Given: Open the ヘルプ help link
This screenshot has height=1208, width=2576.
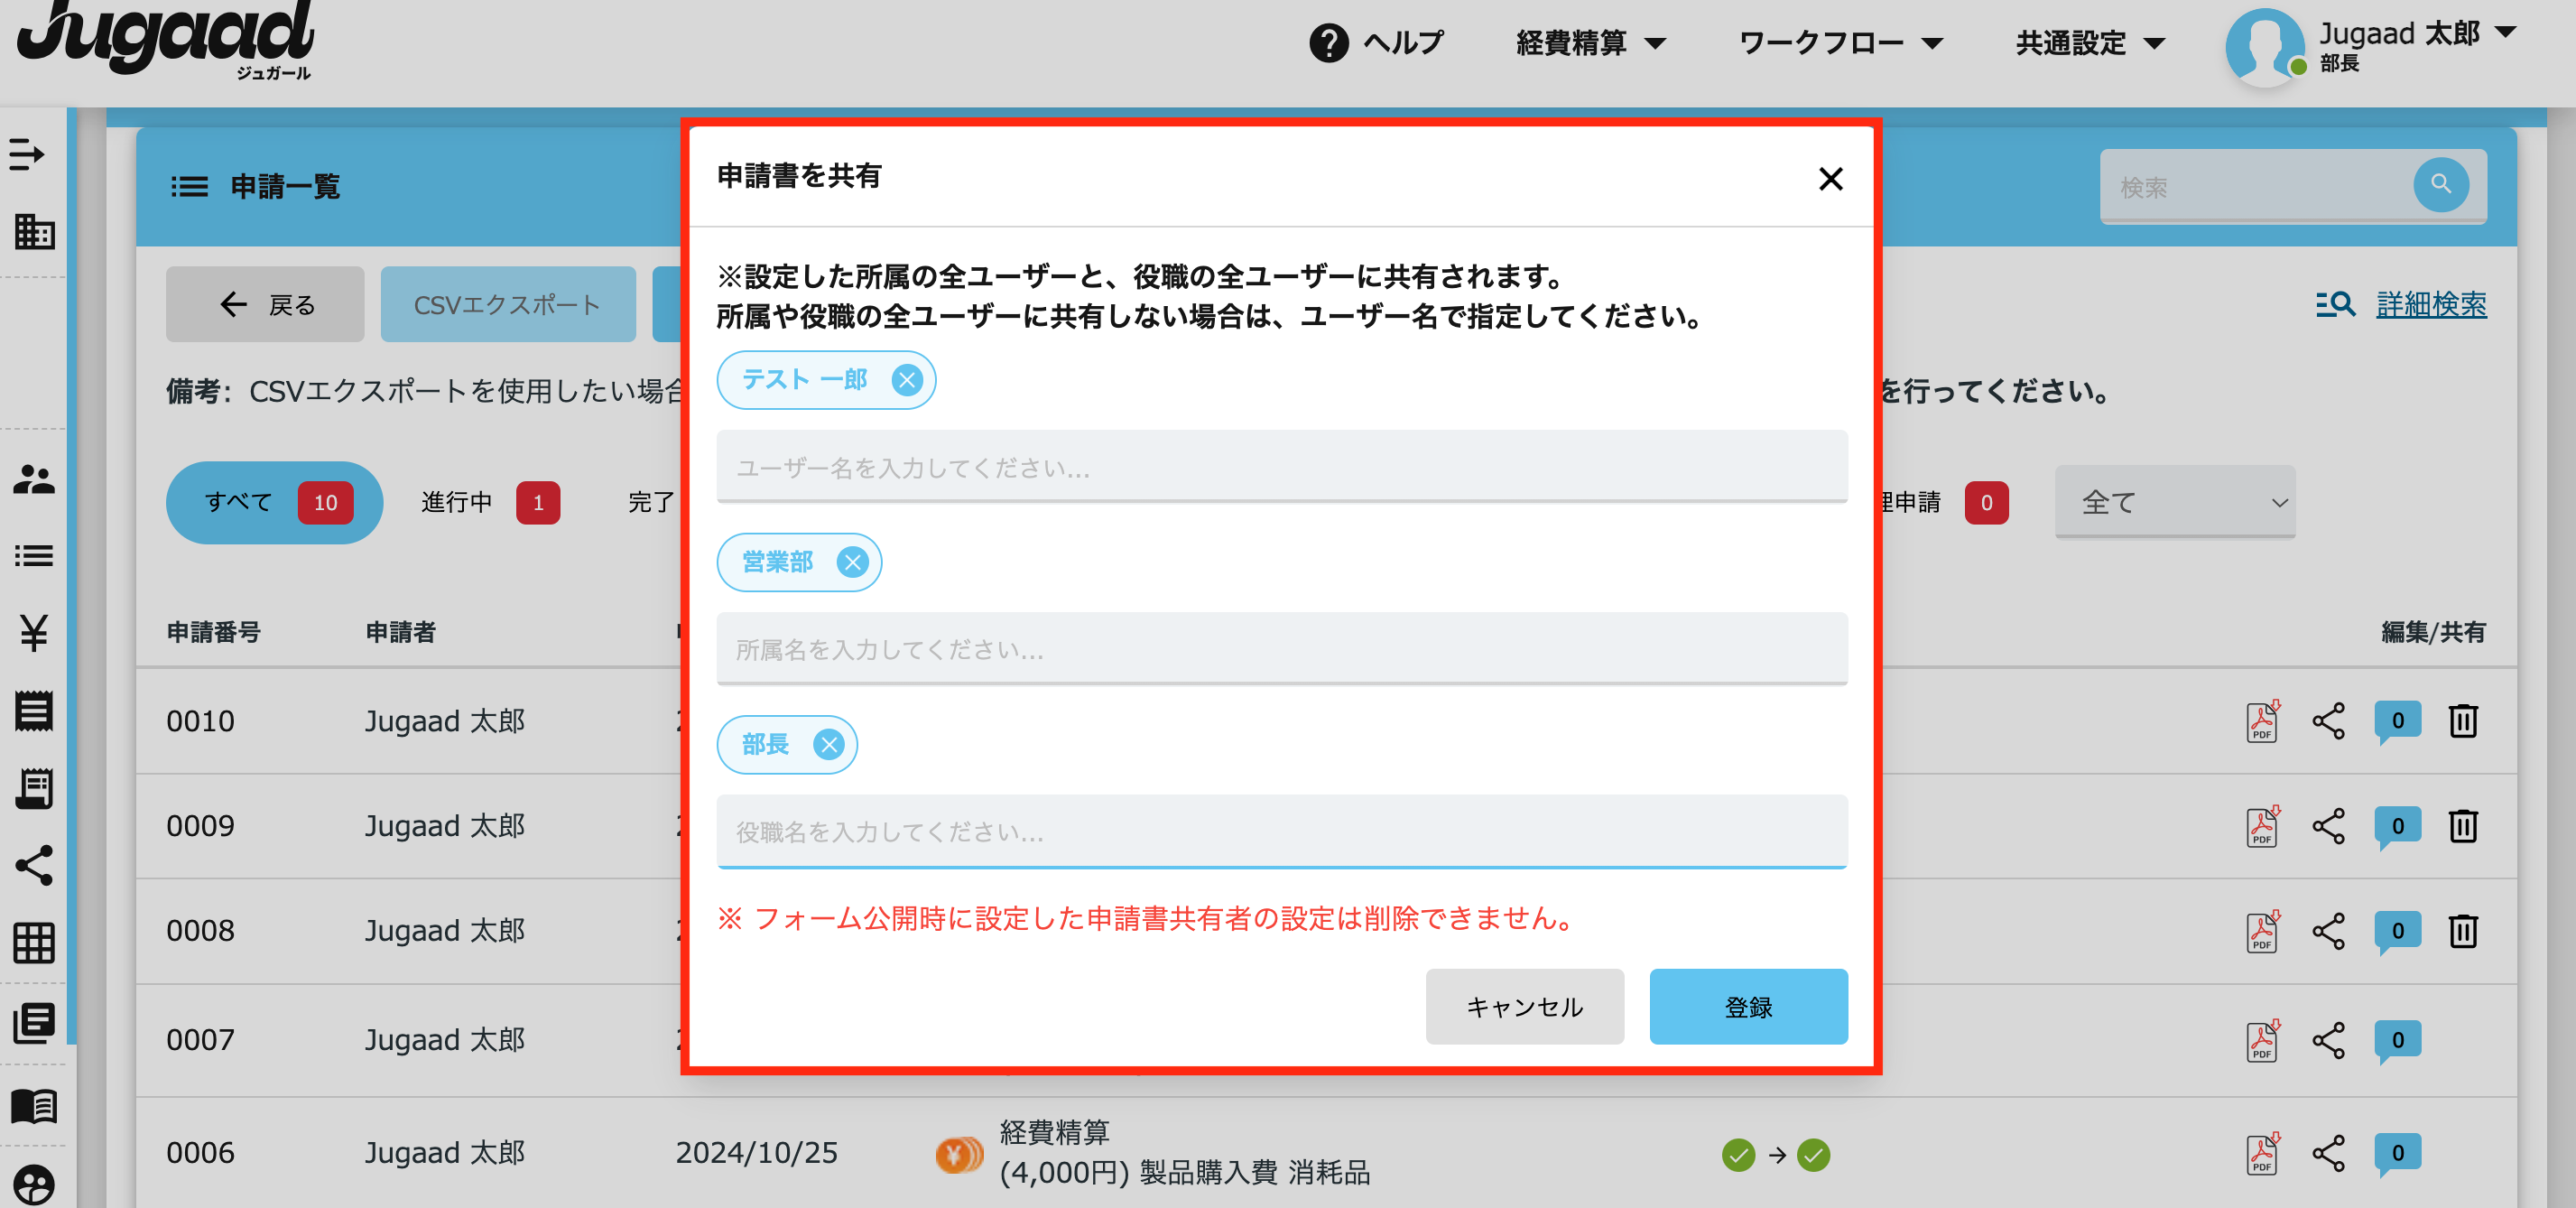Looking at the screenshot, I should tap(1377, 43).
